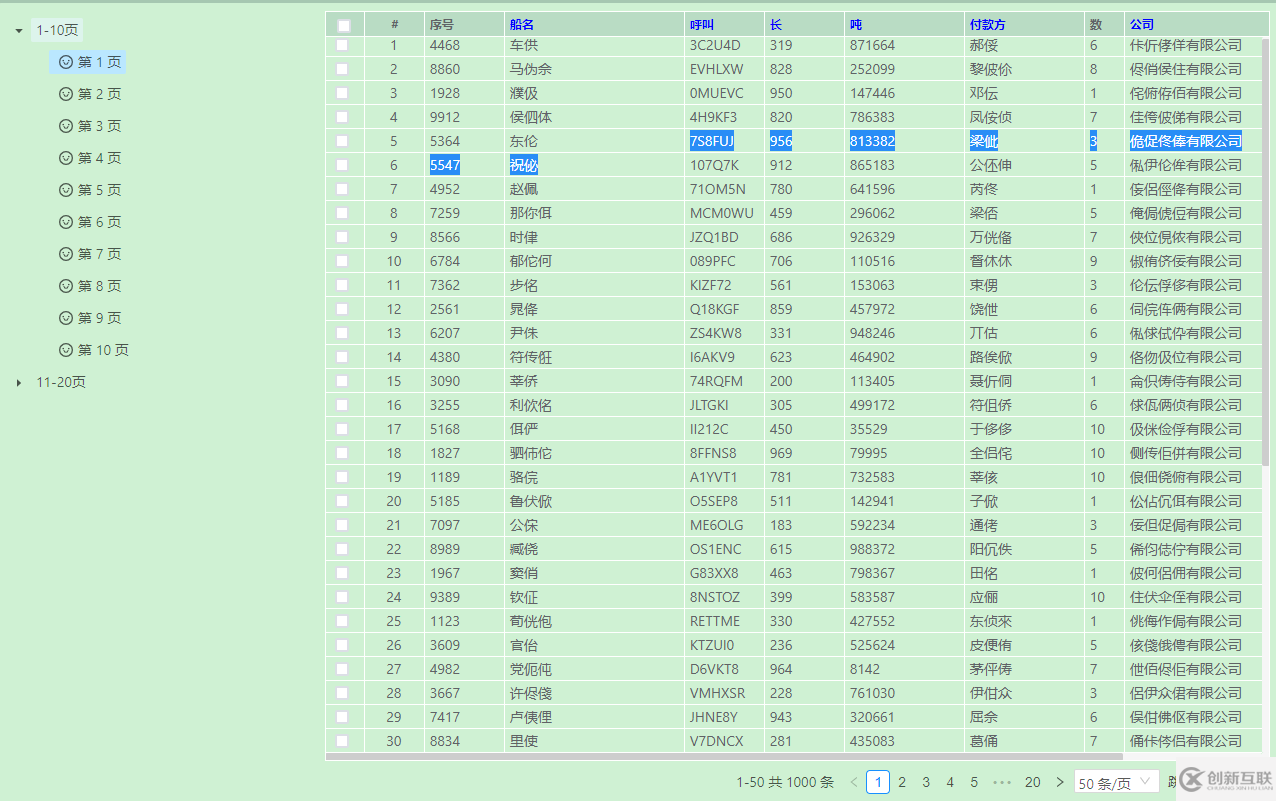Click the previous-page arrow in pagination
1276x801 pixels.
(855, 781)
